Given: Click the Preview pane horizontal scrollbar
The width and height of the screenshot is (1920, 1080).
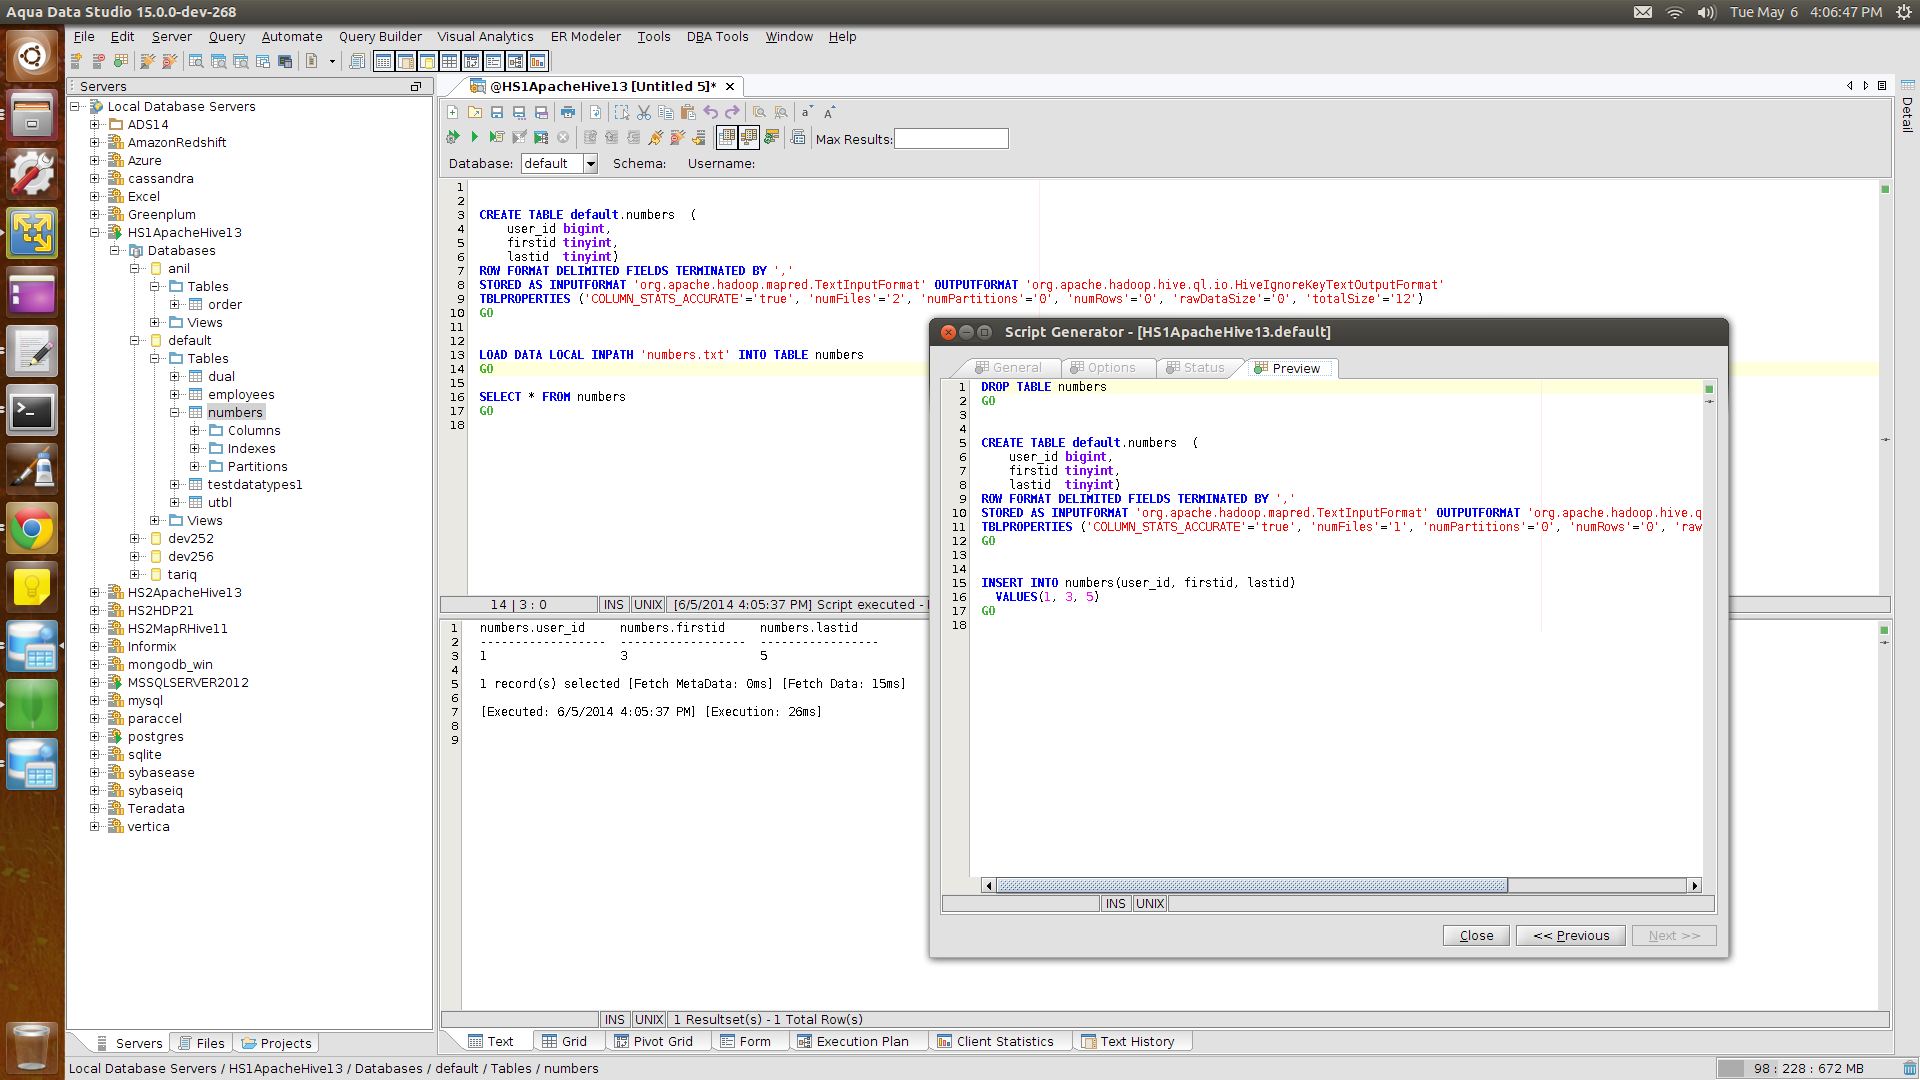Looking at the screenshot, I should (x=1250, y=886).
